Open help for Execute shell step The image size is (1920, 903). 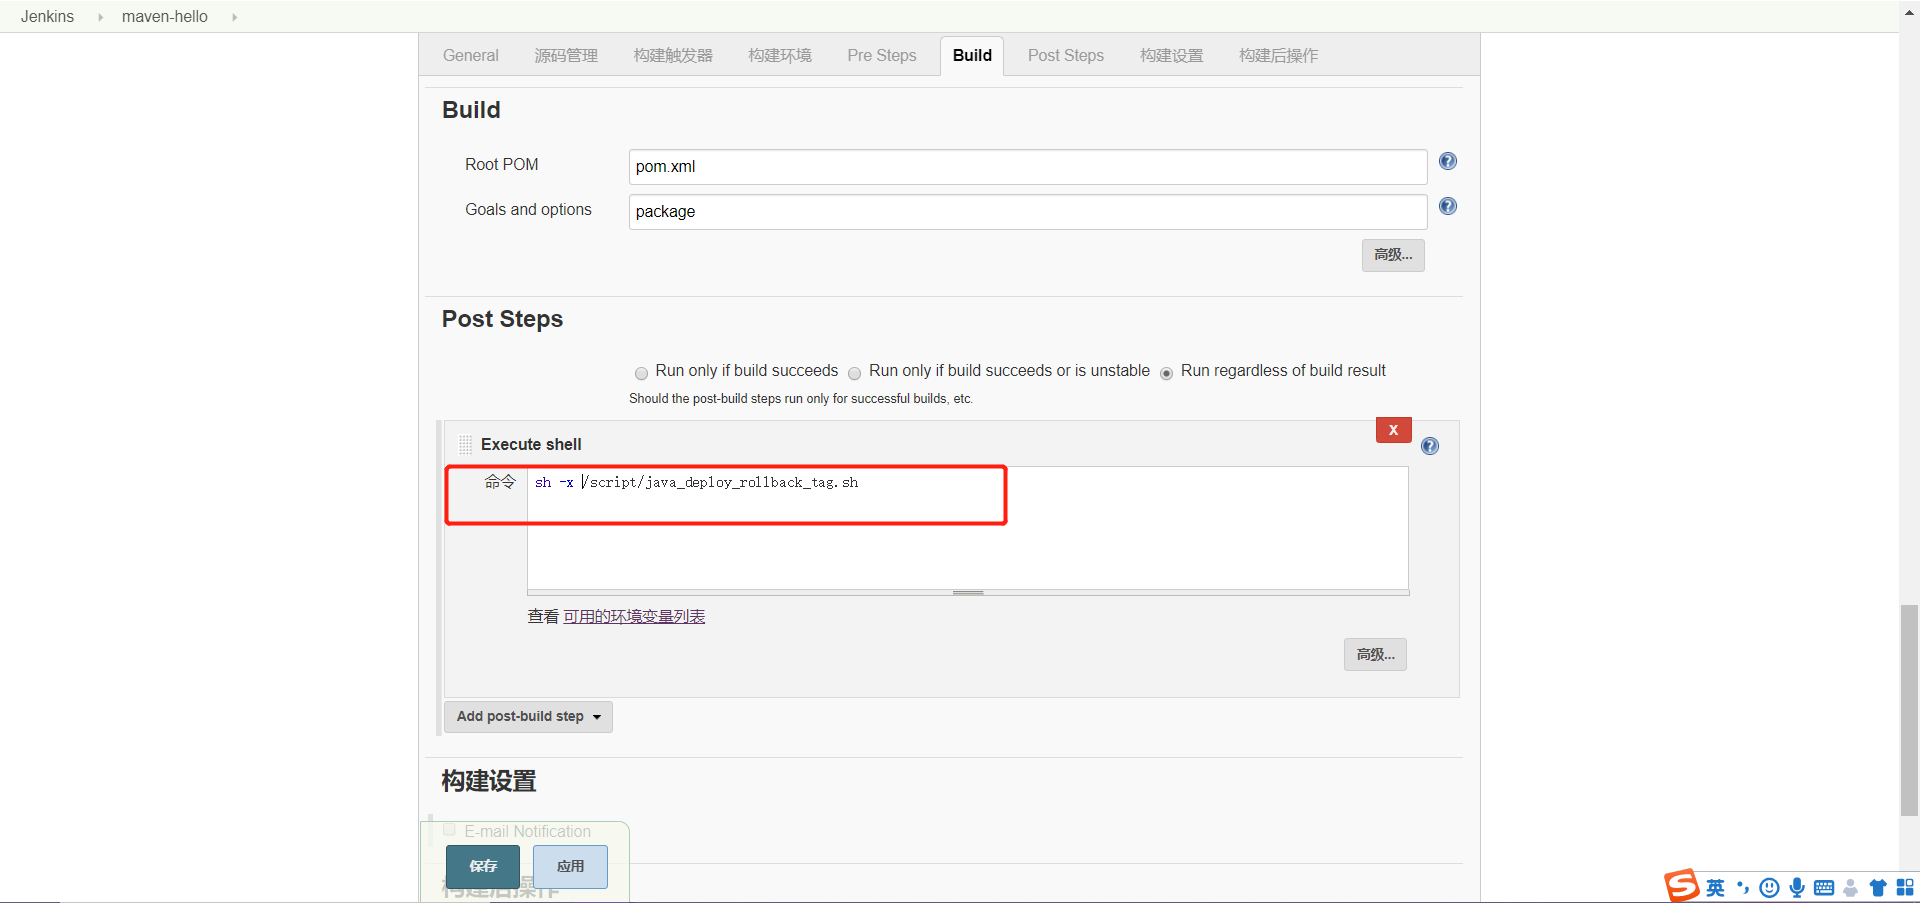click(x=1430, y=446)
